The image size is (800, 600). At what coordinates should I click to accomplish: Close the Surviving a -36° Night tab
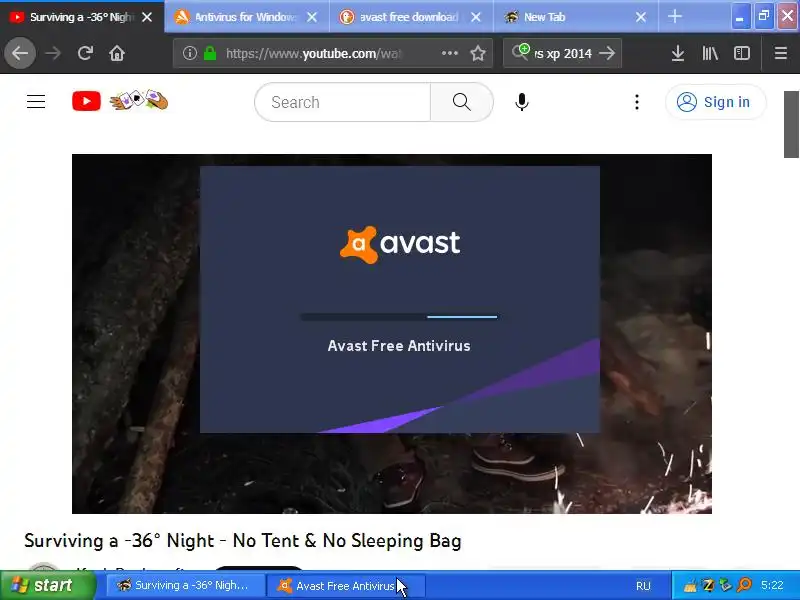pyautogui.click(x=147, y=17)
